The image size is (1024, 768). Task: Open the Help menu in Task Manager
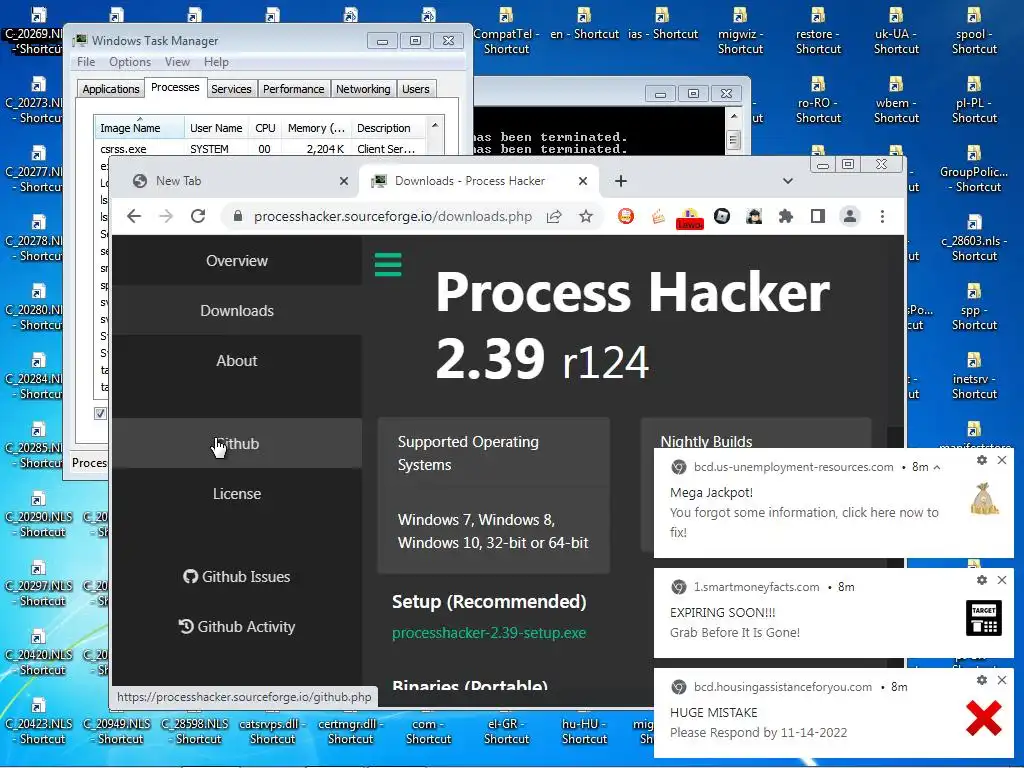216,61
